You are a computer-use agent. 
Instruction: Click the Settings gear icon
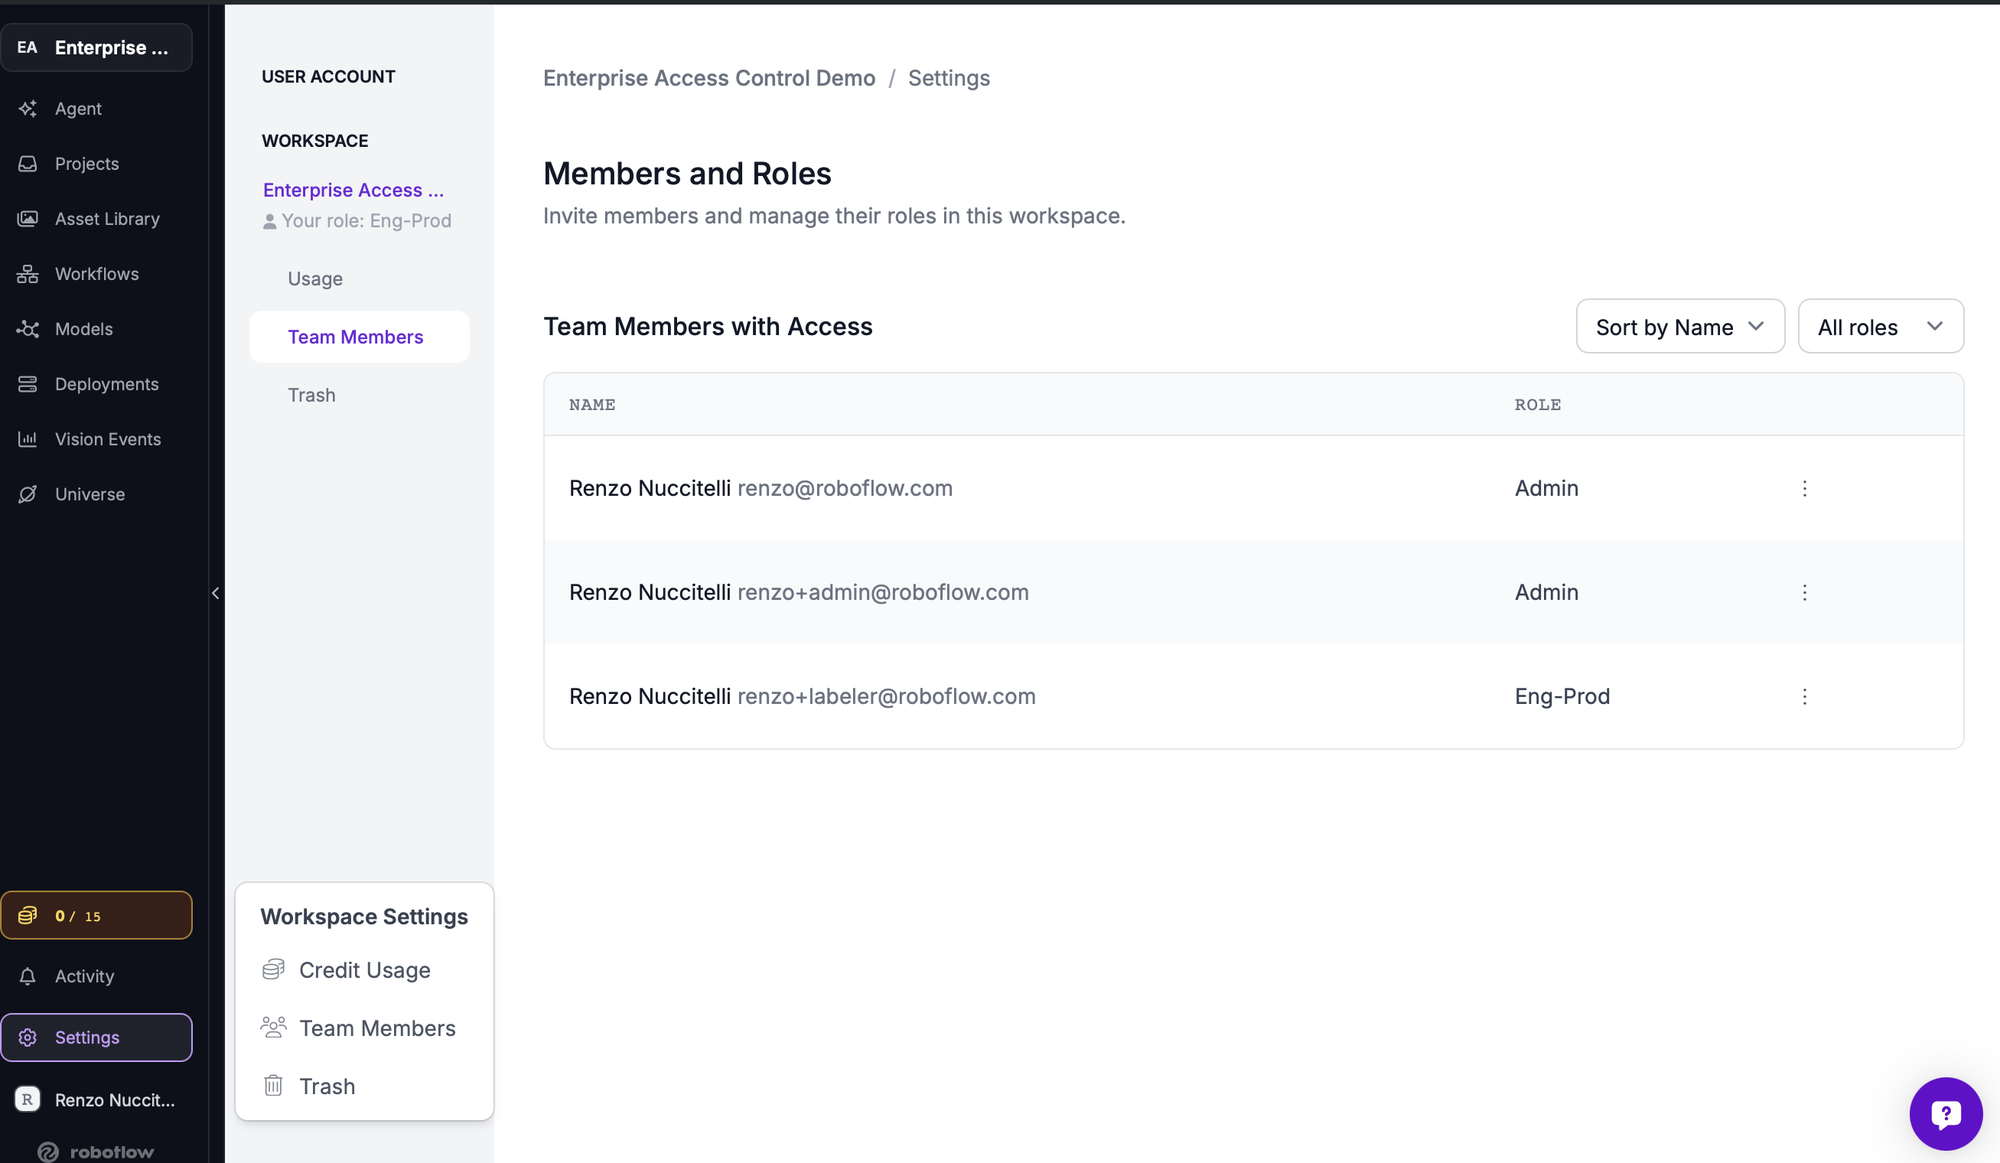(28, 1037)
